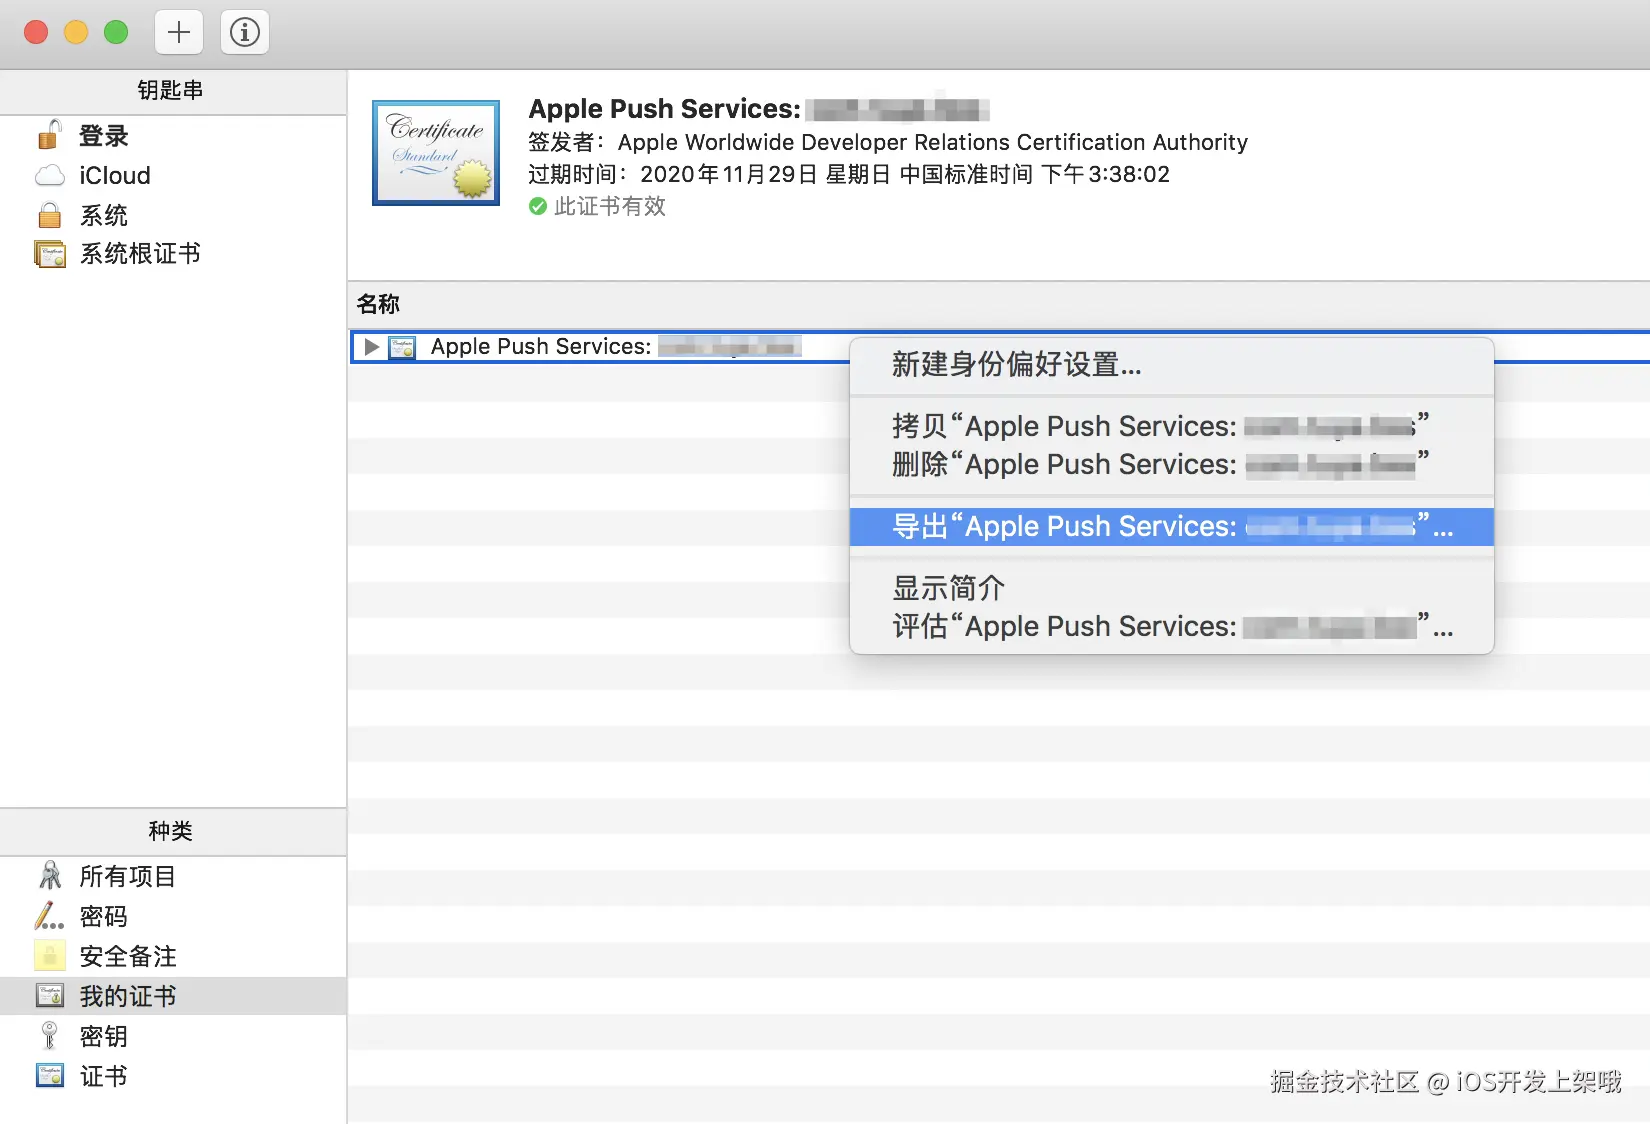Click the 钥匙串 sidebar heading
The width and height of the screenshot is (1650, 1124).
(x=171, y=90)
